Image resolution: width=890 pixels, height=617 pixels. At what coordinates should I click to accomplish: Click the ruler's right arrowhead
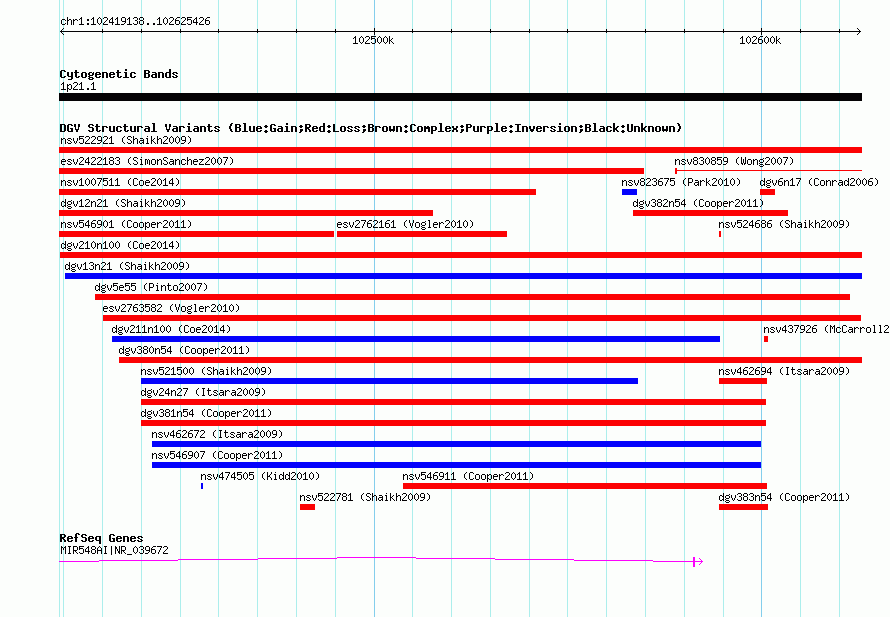tap(859, 31)
